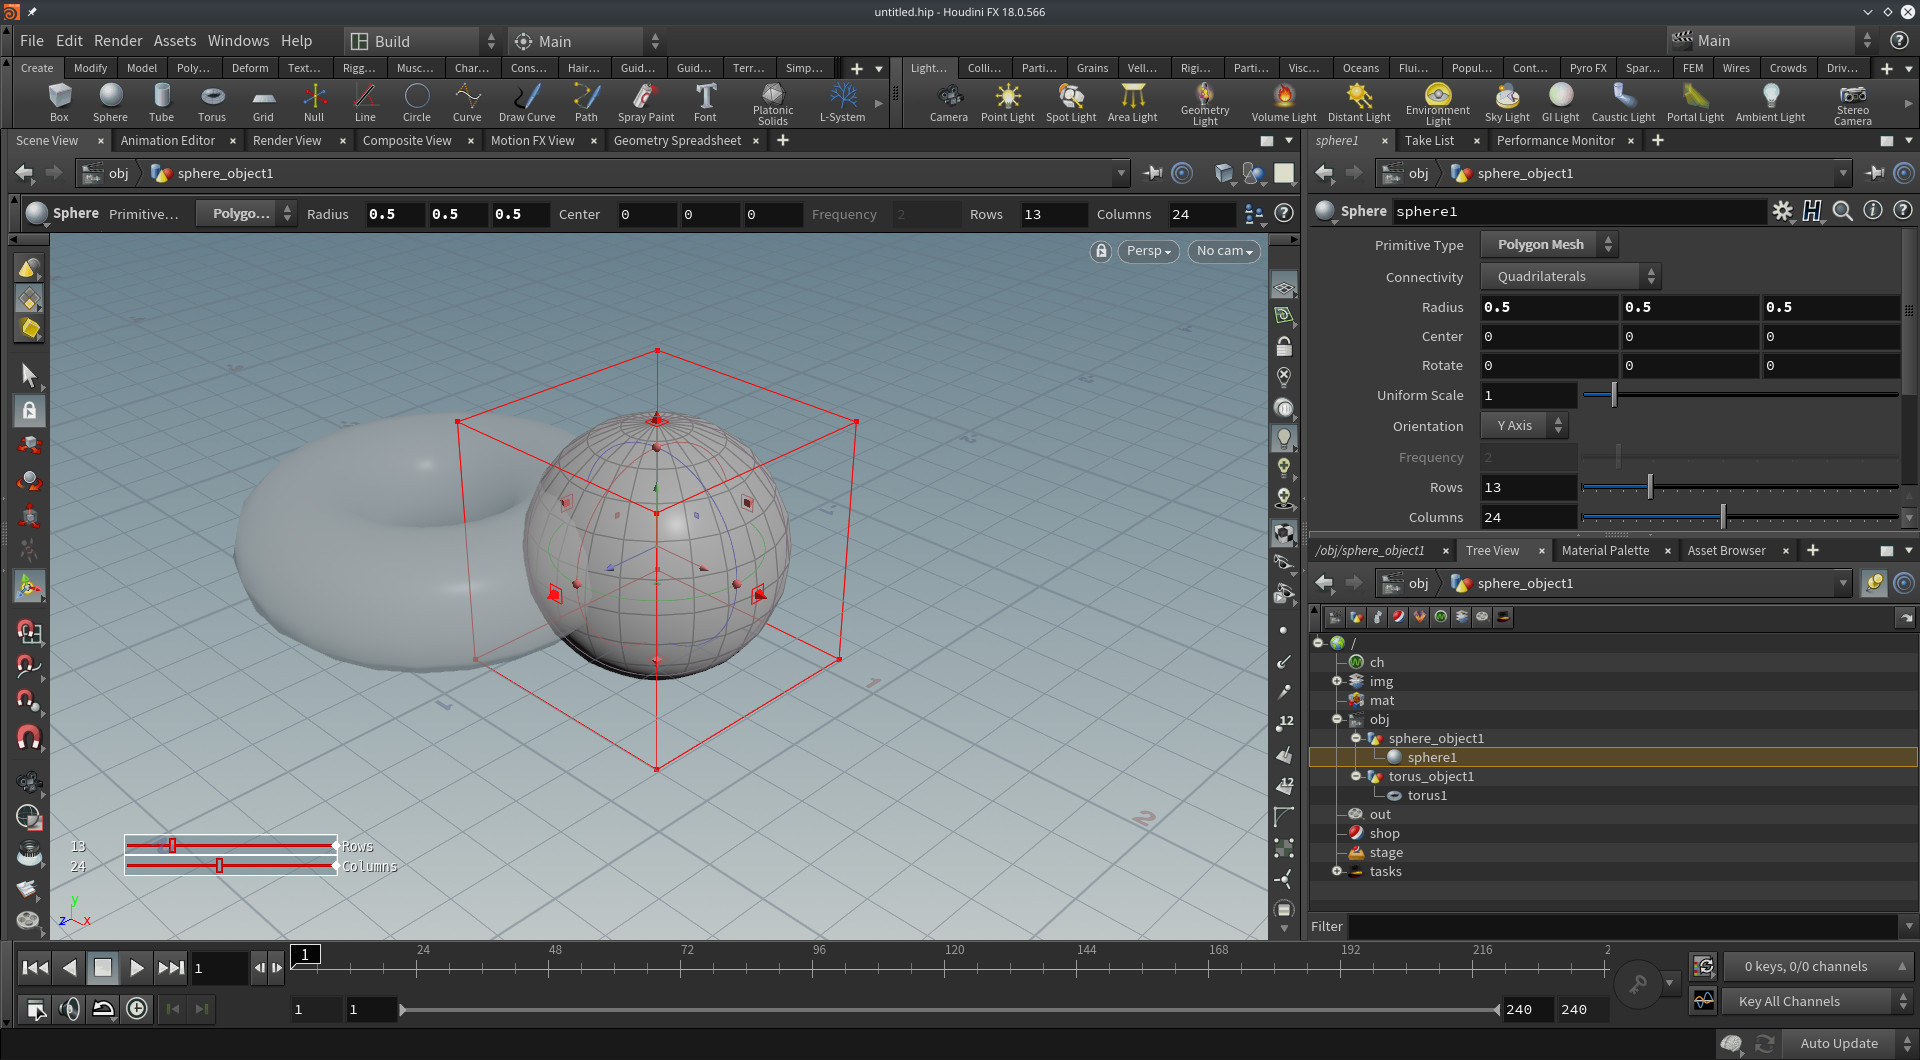The width and height of the screenshot is (1920, 1060).
Task: Click the Key All Channels button
Action: [1789, 1001]
